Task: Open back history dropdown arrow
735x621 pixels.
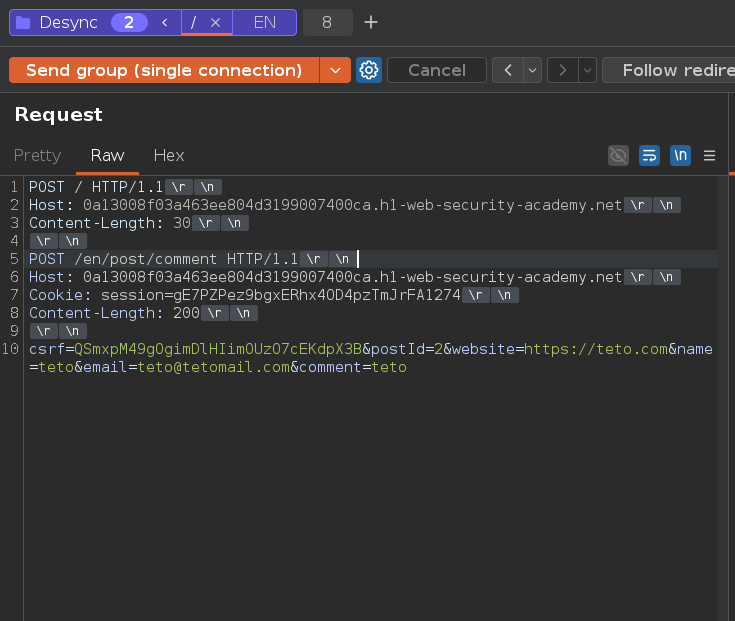Action: pos(532,70)
